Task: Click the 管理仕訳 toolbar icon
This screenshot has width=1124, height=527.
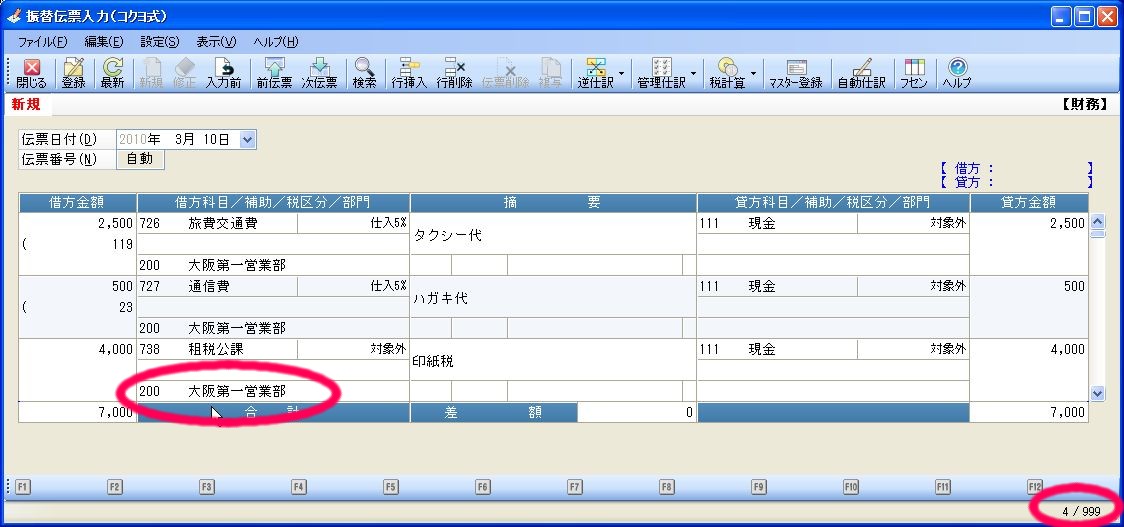Action: pyautogui.click(x=661, y=73)
